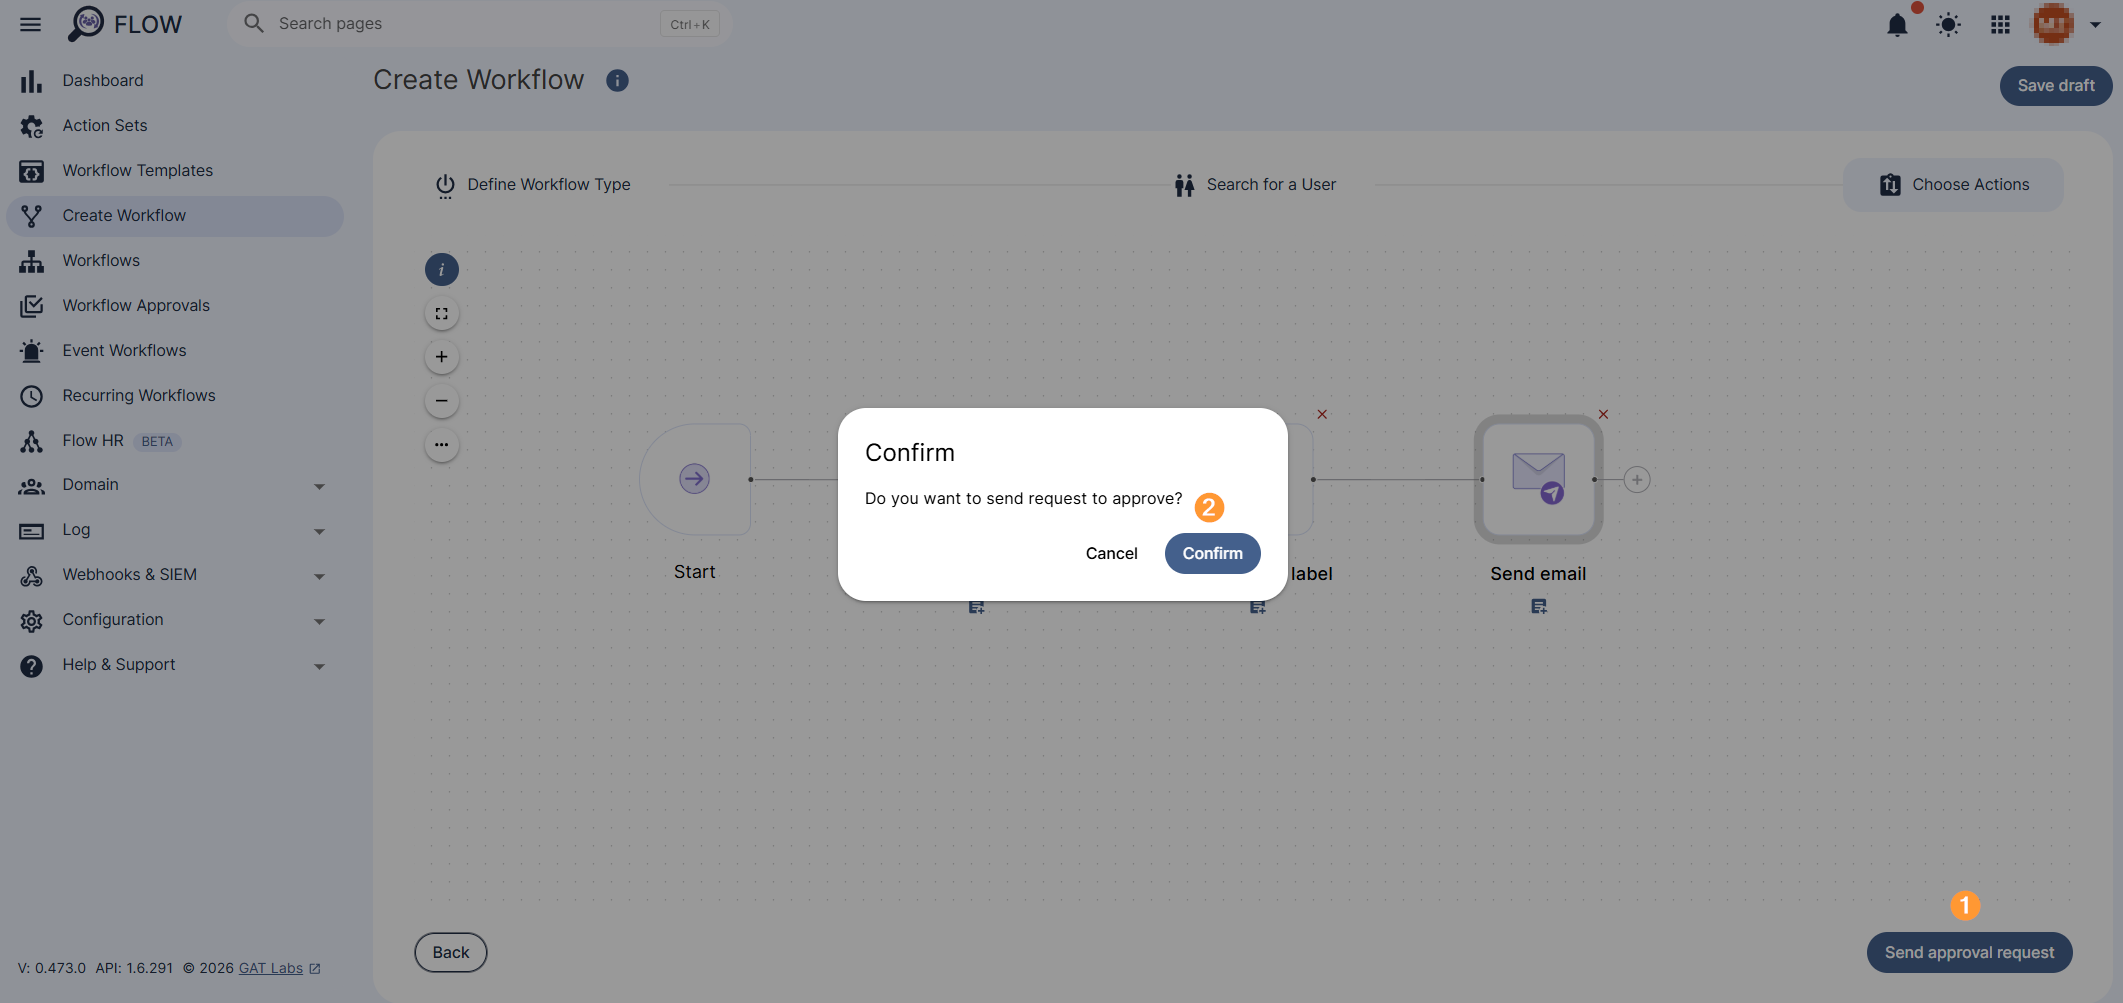Image resolution: width=2123 pixels, height=1003 pixels.
Task: Select the Start node icon
Action: tap(695, 479)
